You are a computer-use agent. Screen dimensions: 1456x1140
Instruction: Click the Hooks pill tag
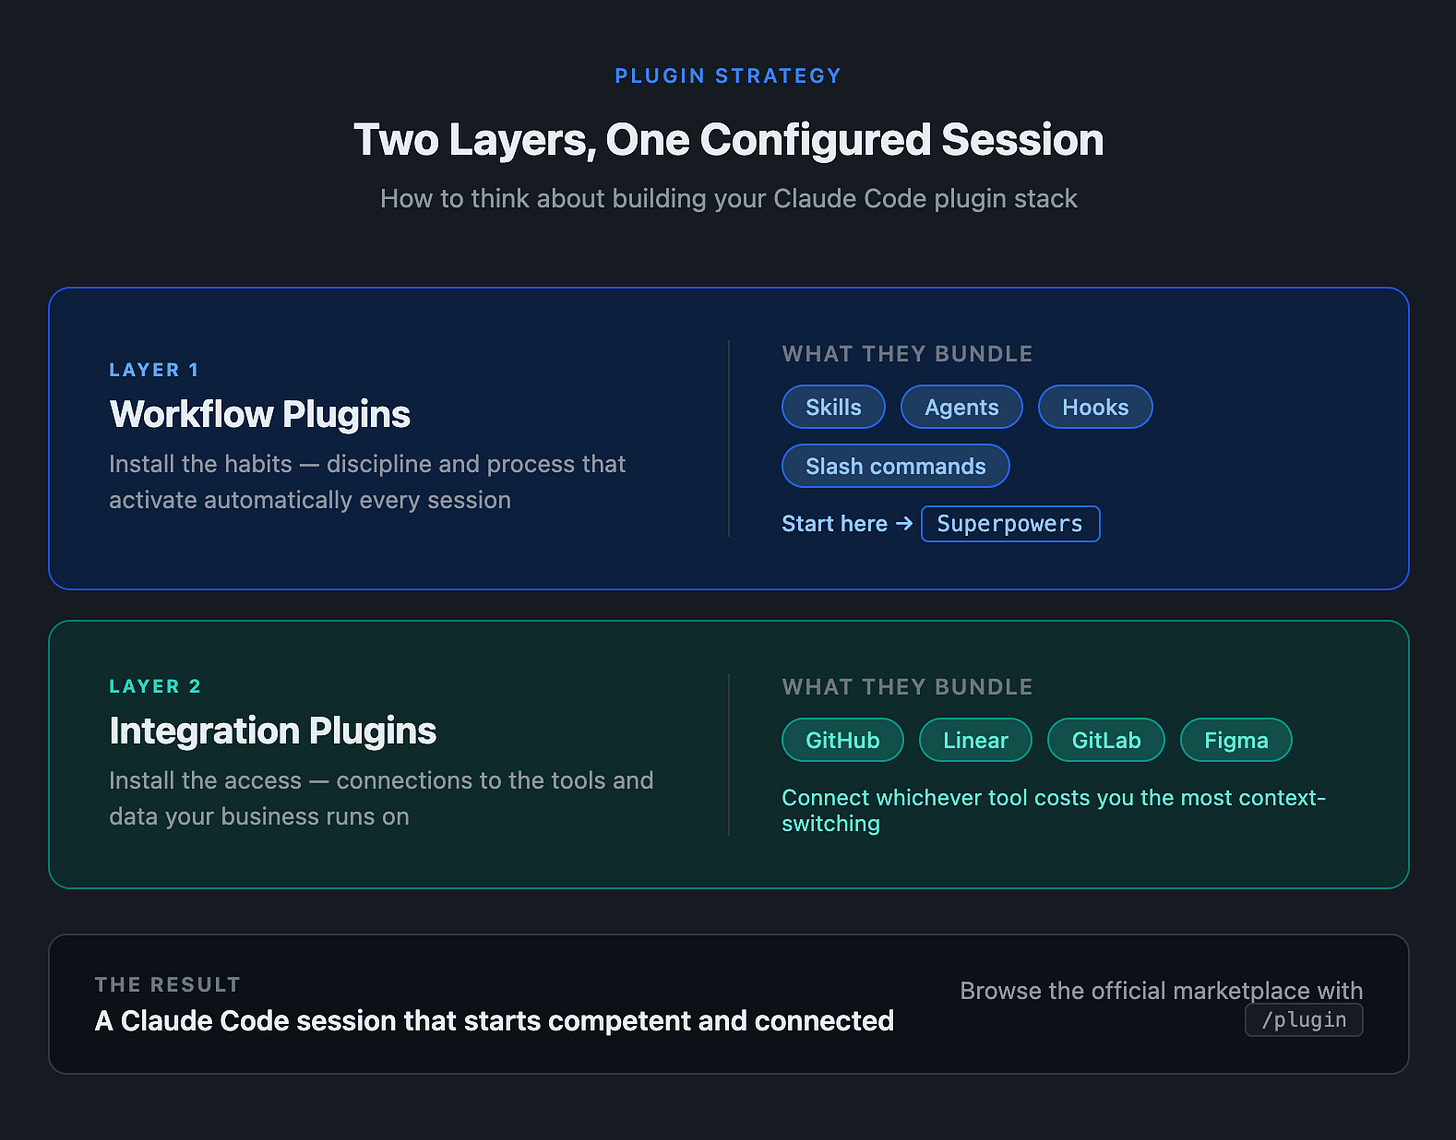(1095, 407)
